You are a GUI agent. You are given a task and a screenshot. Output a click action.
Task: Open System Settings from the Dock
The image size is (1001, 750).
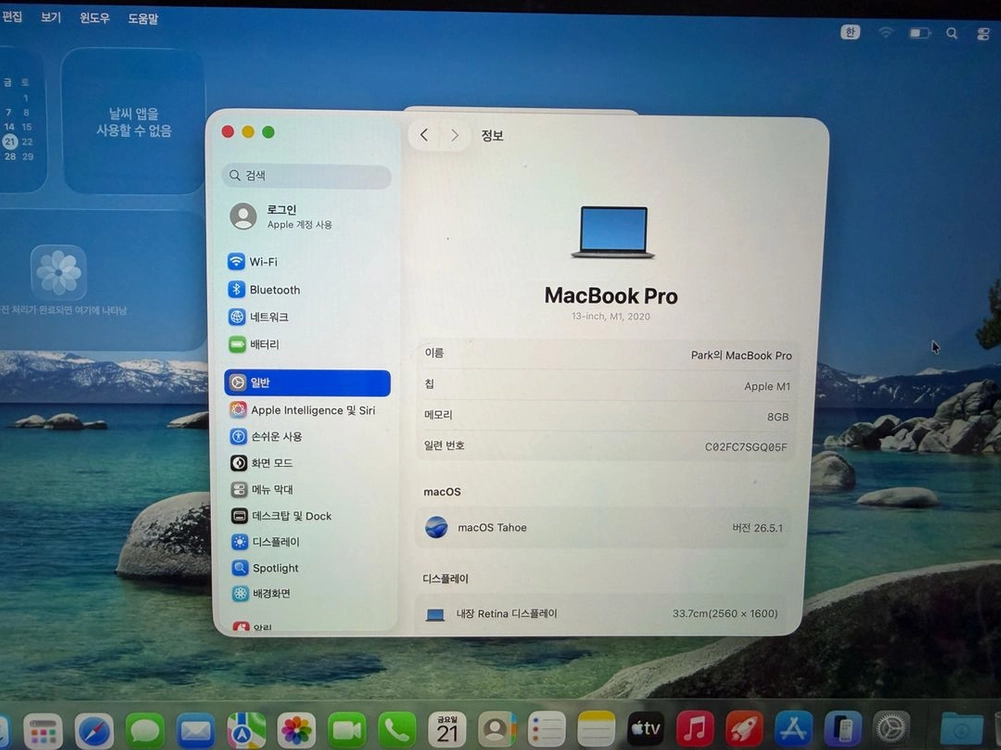coord(892,728)
